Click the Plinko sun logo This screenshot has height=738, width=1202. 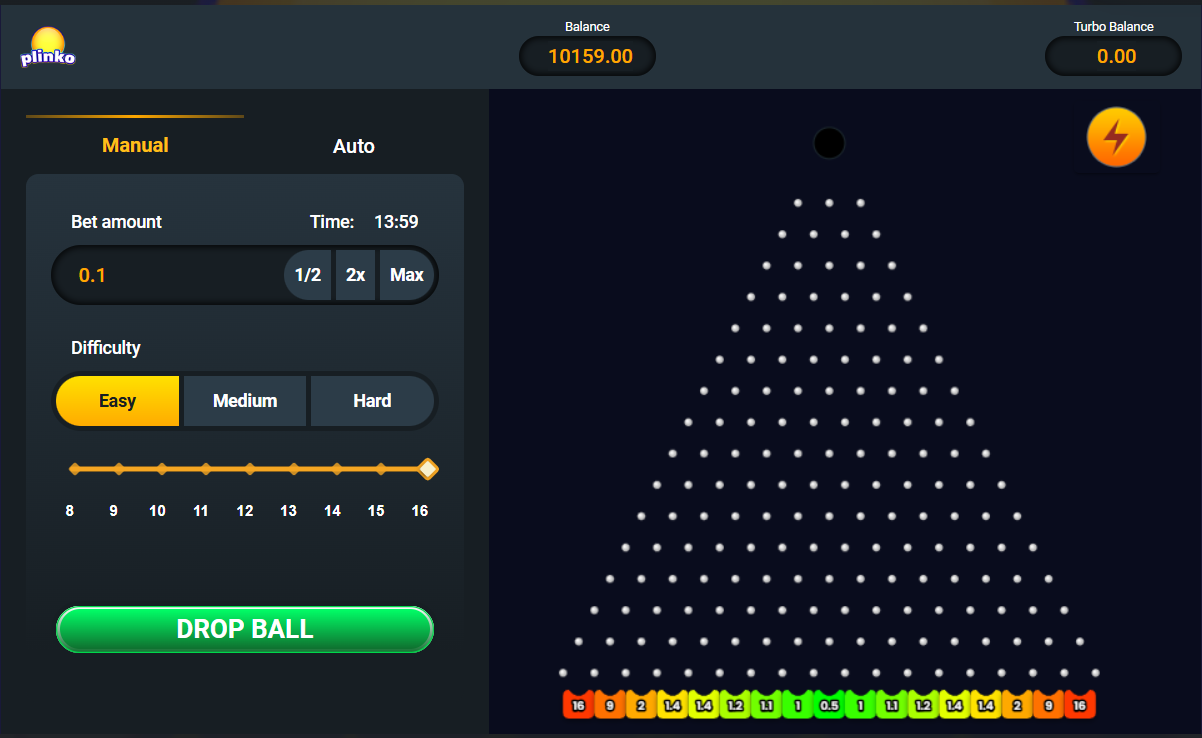48,48
